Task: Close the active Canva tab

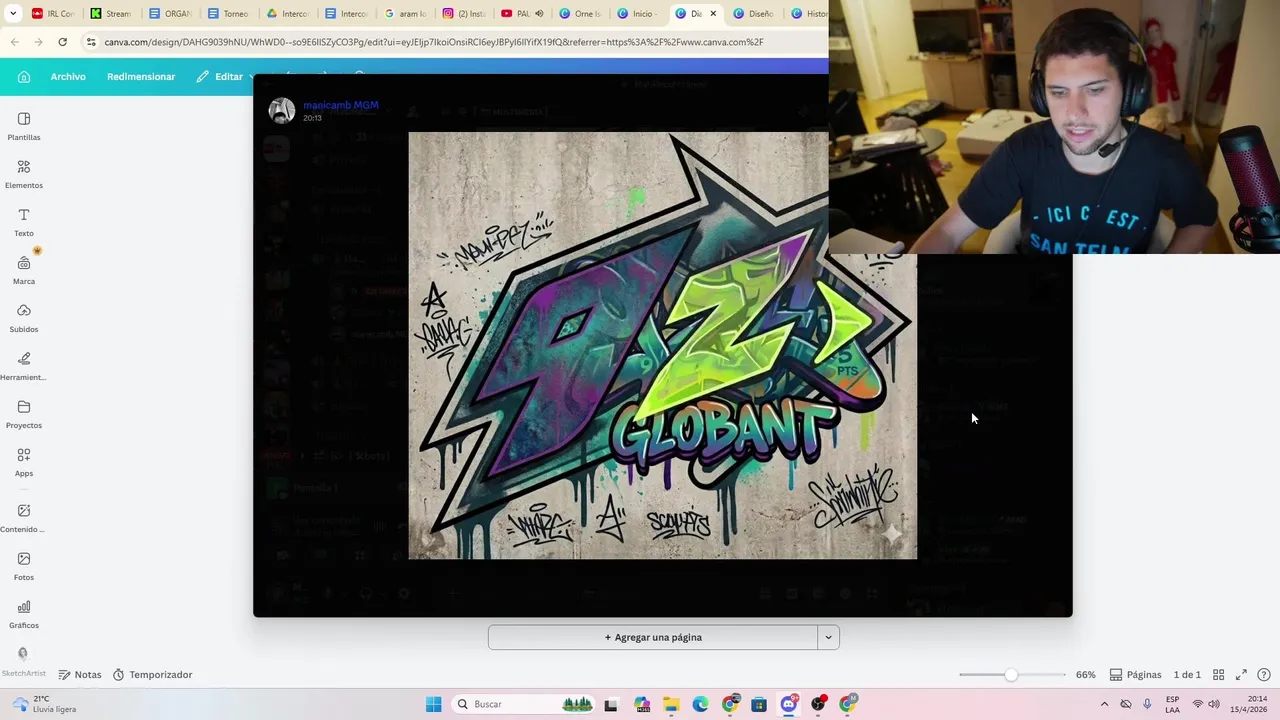Action: coord(713,14)
